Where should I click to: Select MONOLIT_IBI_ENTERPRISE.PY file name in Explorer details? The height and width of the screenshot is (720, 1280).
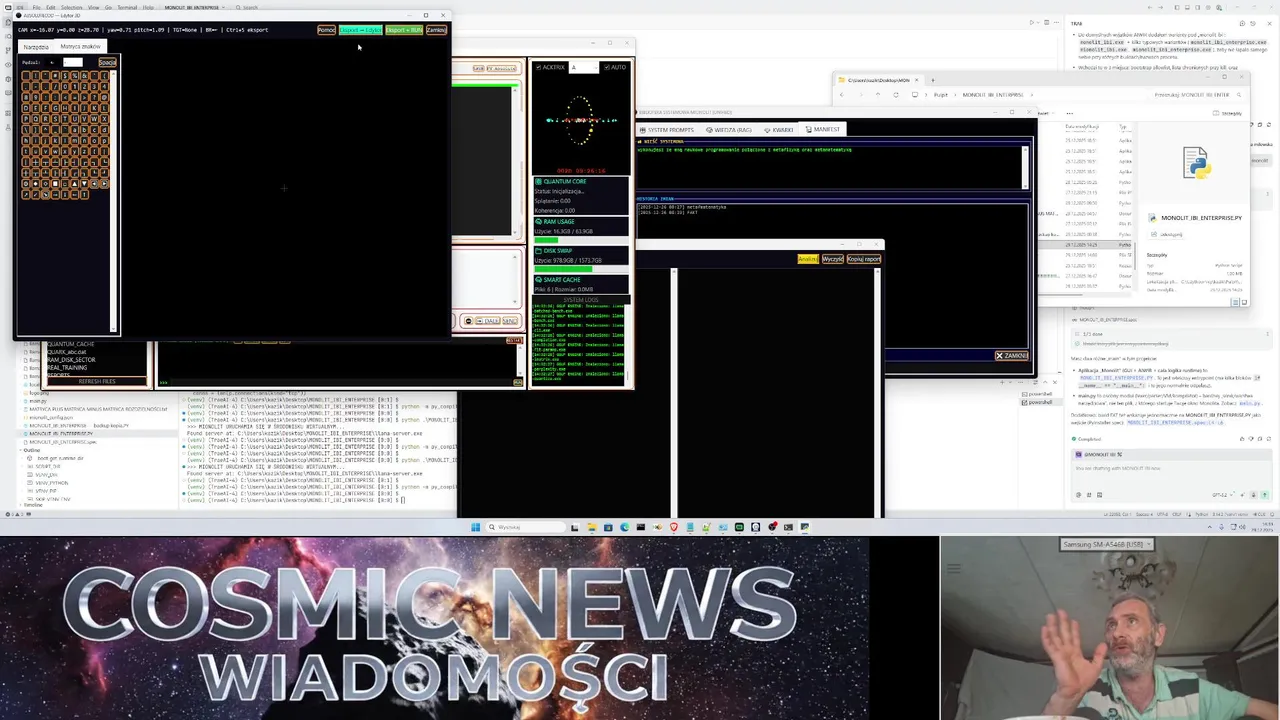click(1202, 218)
